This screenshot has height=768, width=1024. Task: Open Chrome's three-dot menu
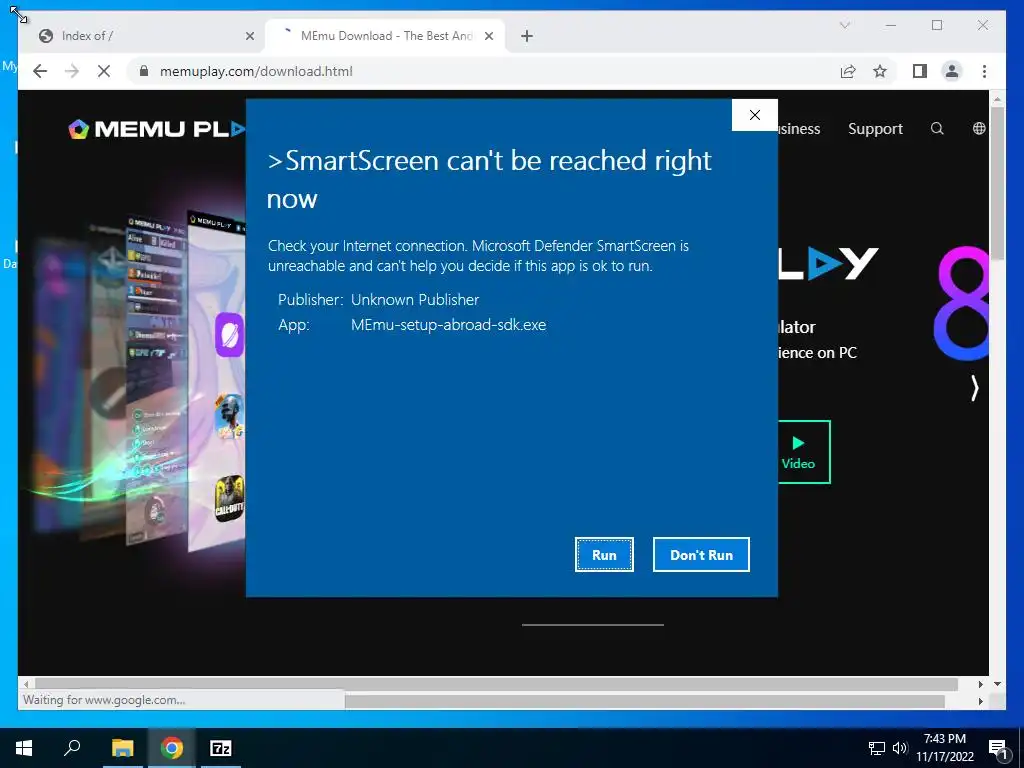click(984, 71)
